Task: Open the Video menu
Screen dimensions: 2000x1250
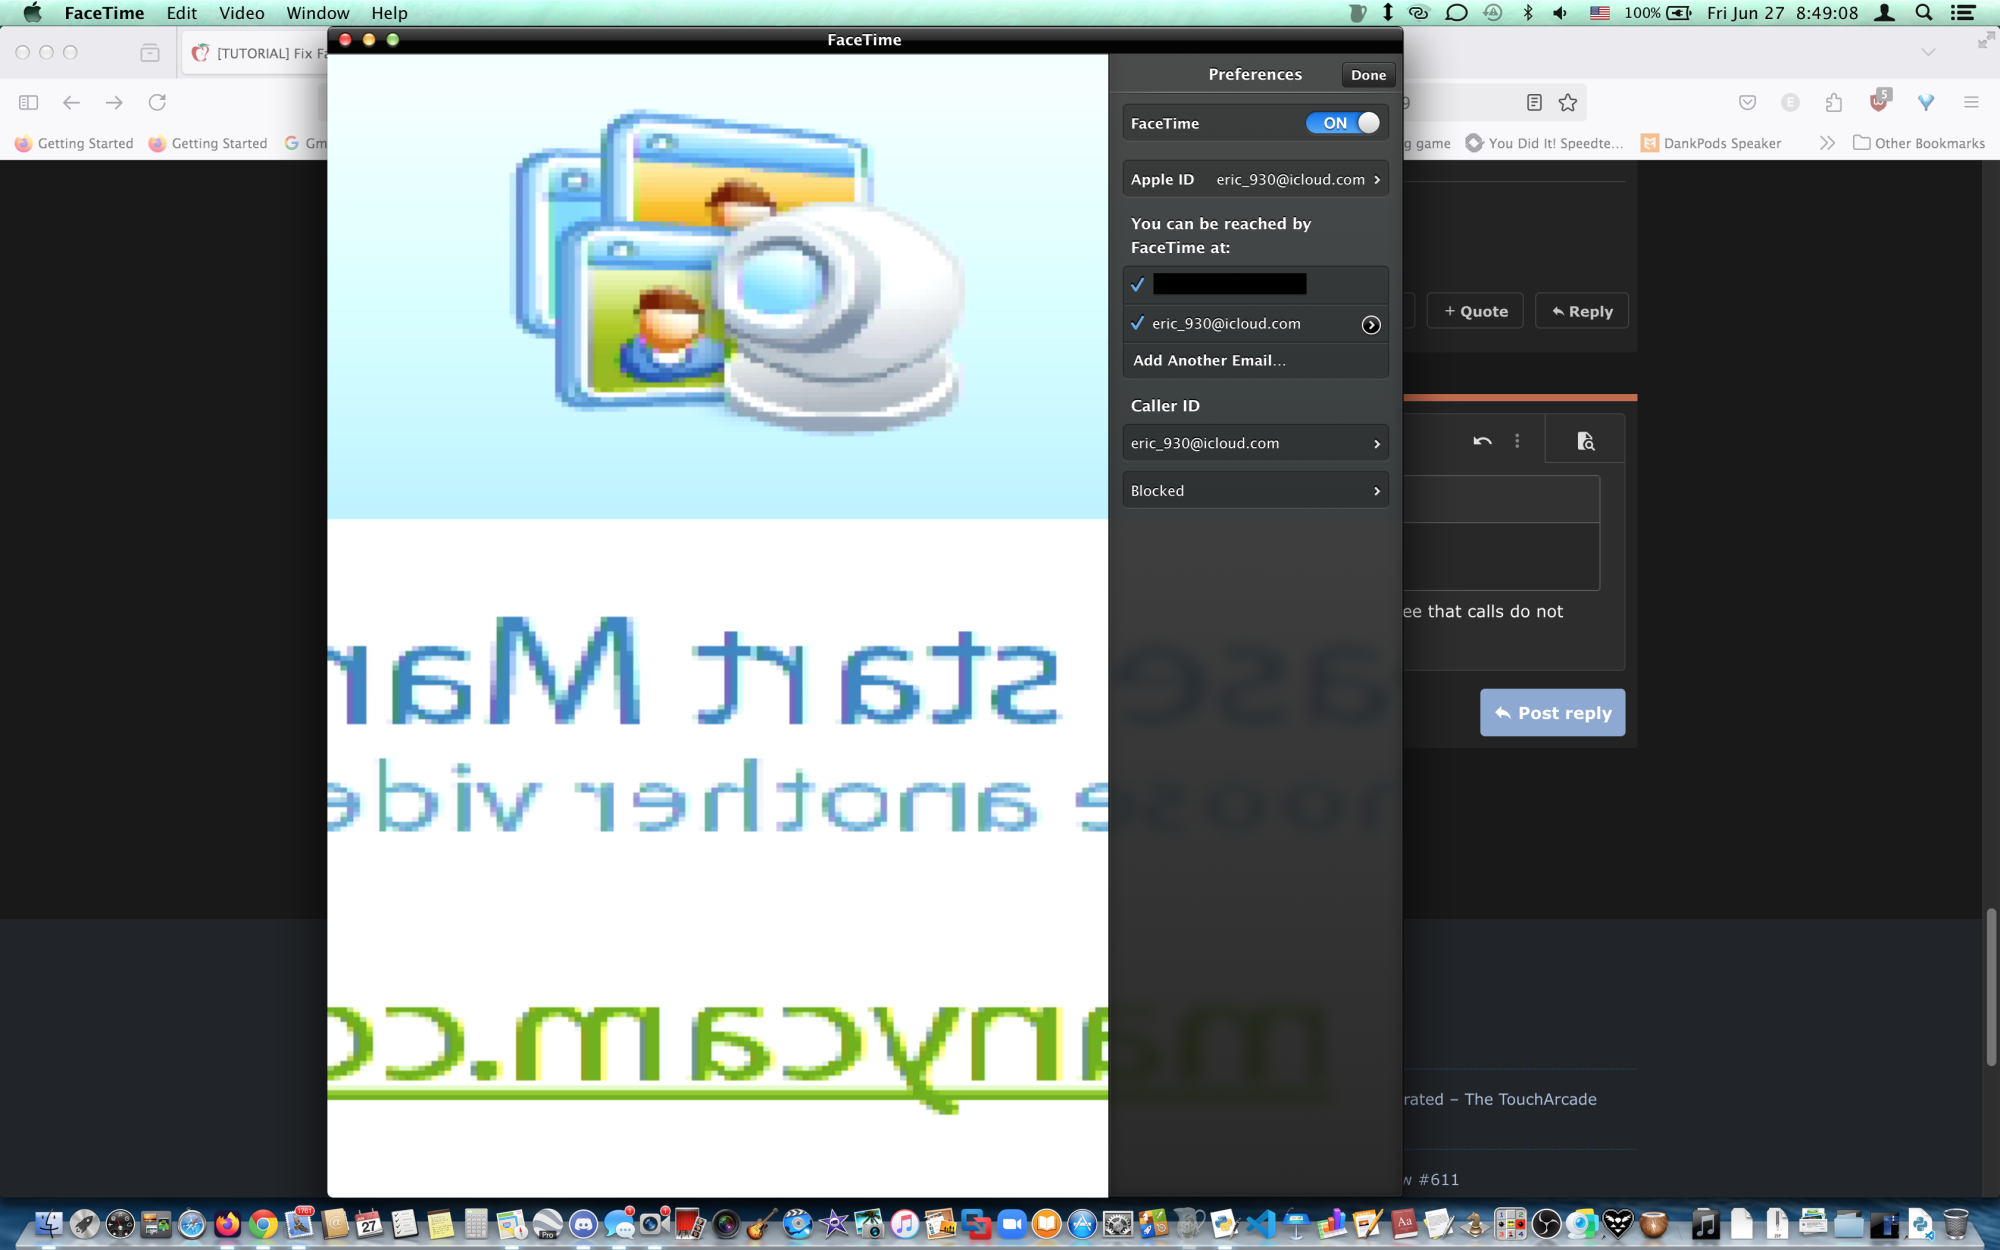Action: click(x=240, y=13)
